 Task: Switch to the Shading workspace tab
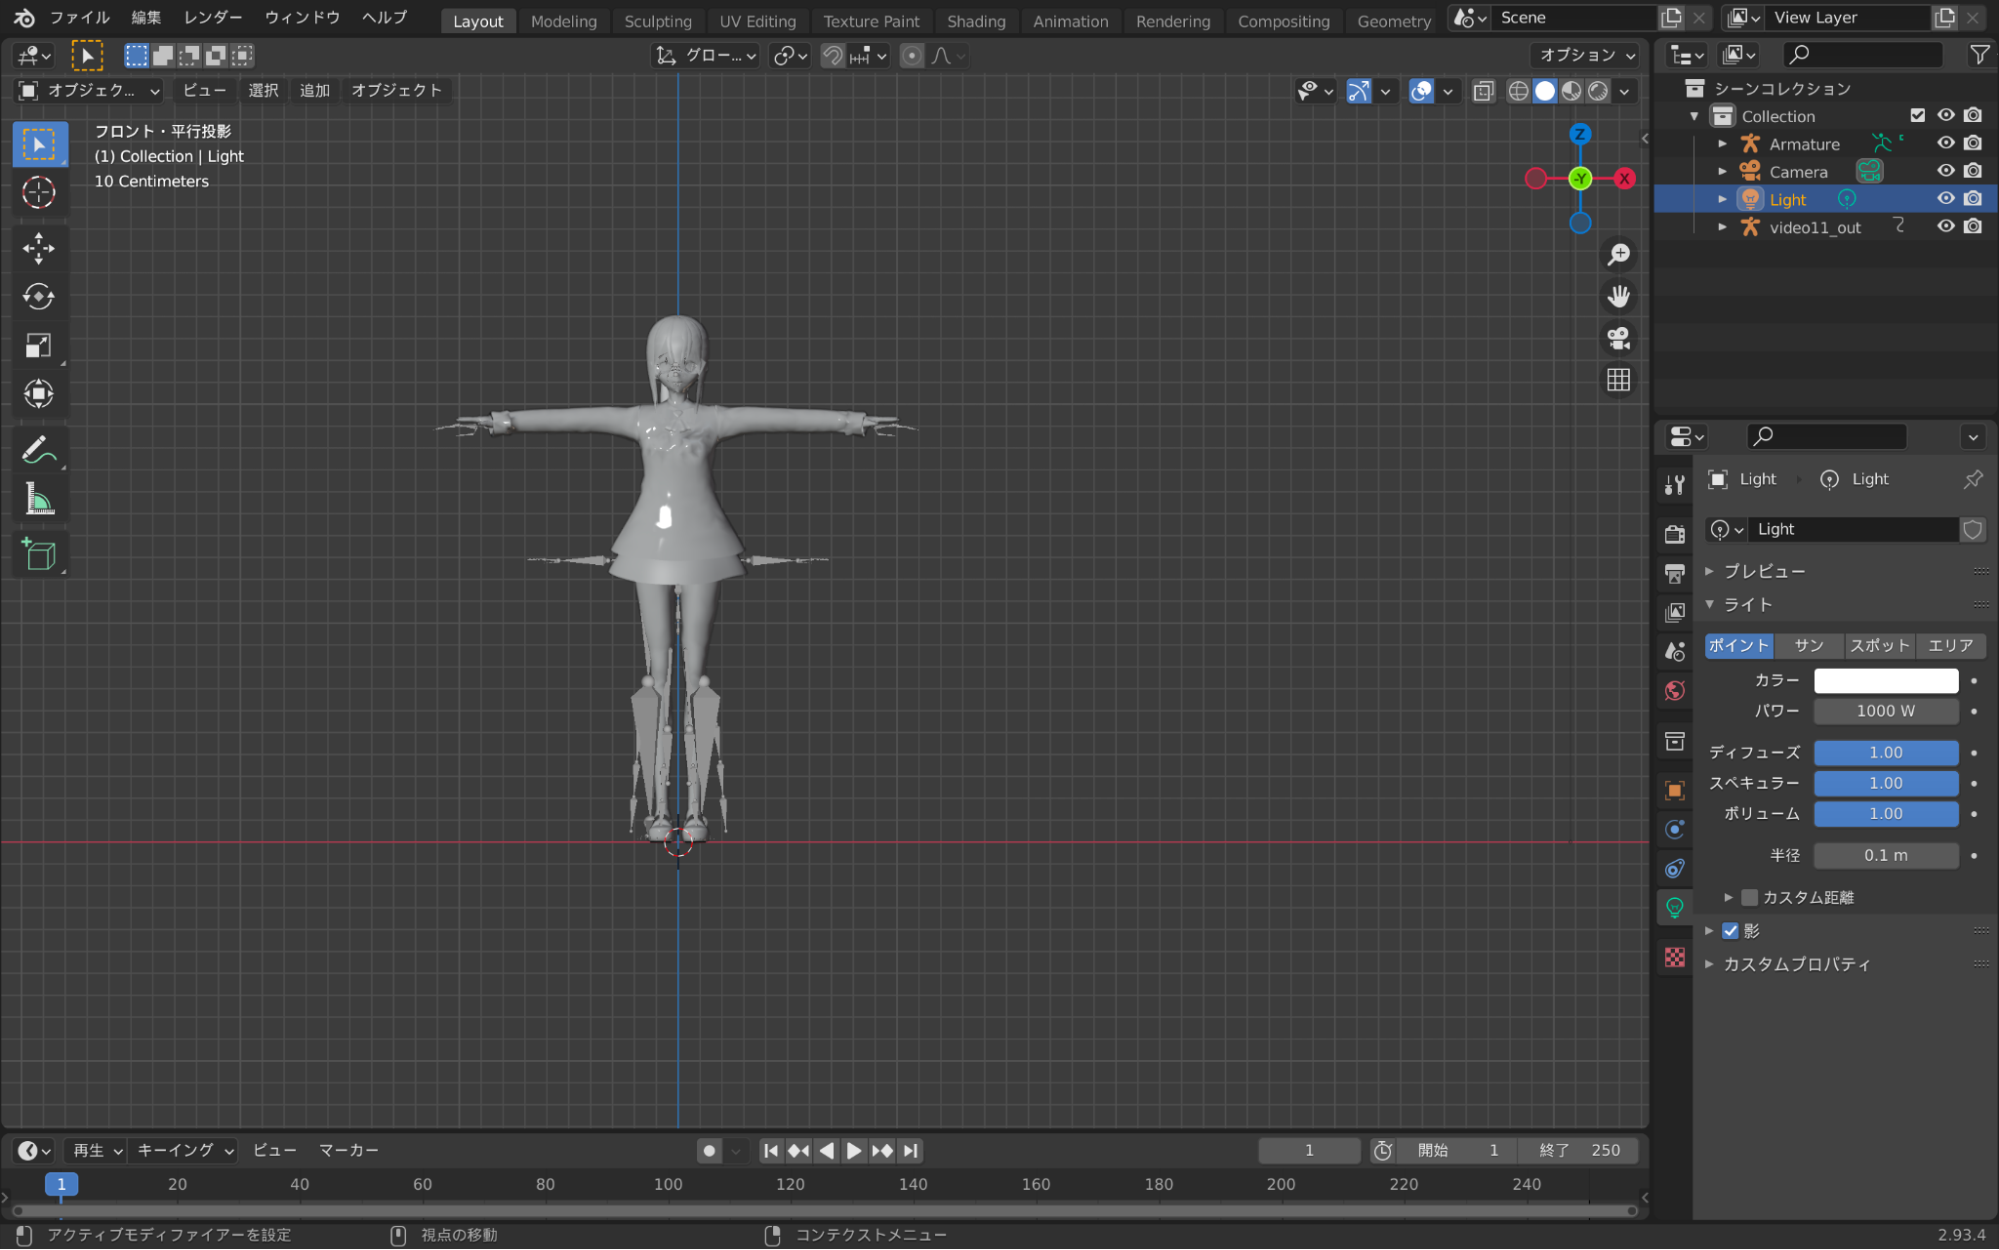tap(976, 21)
